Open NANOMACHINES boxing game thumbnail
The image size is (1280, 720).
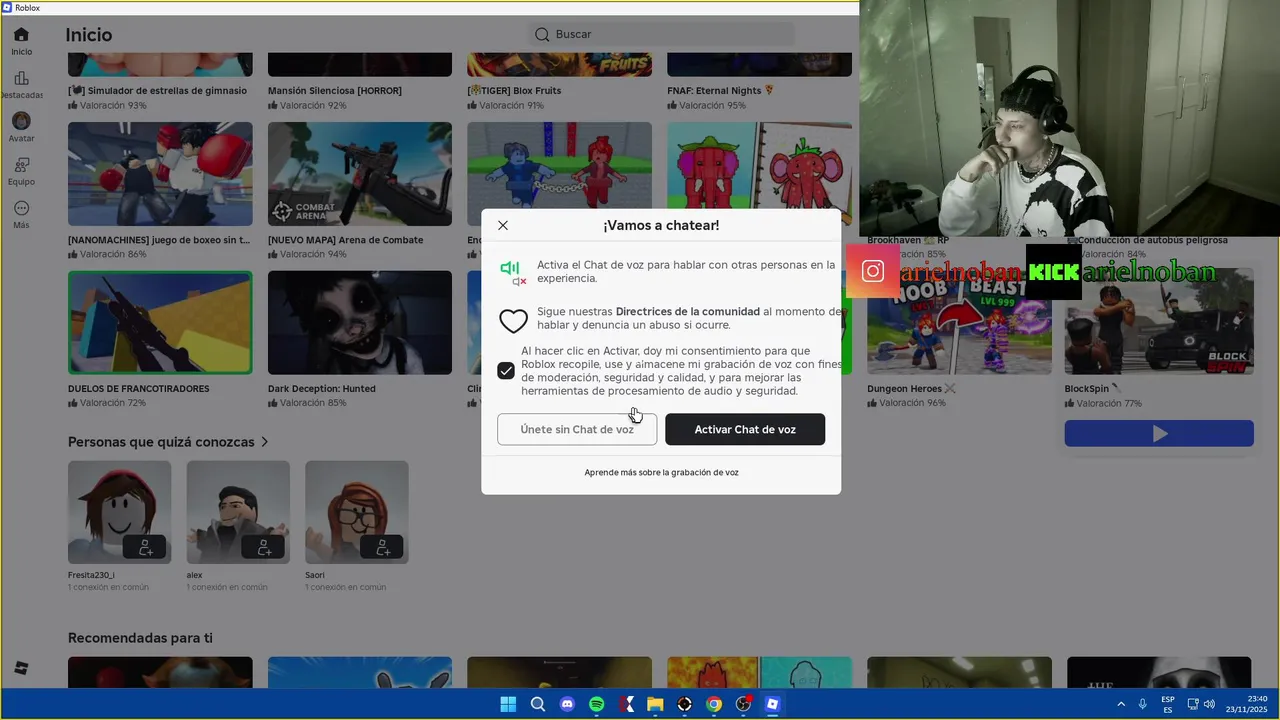pos(160,174)
